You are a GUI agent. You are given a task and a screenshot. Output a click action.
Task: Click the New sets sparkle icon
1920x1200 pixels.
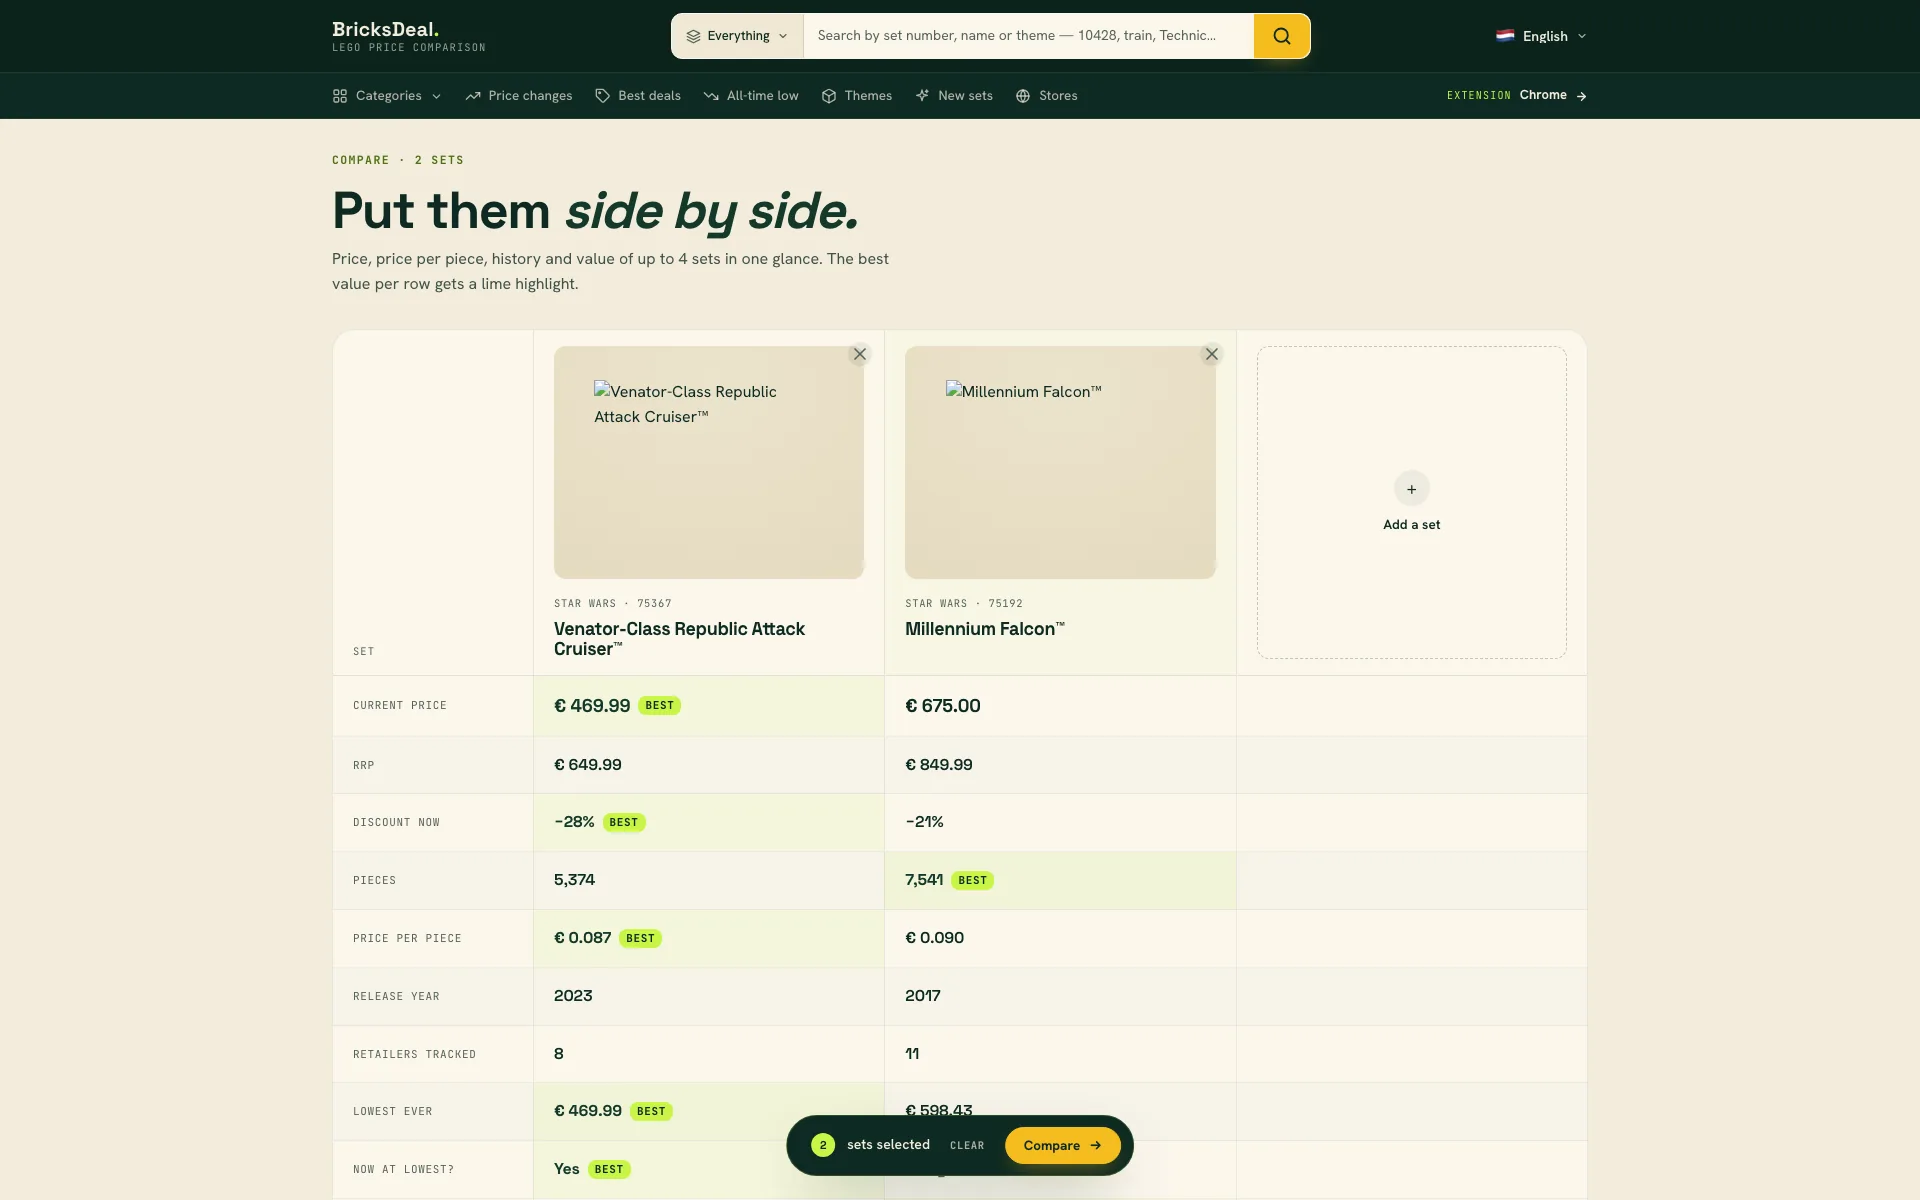[x=922, y=96]
